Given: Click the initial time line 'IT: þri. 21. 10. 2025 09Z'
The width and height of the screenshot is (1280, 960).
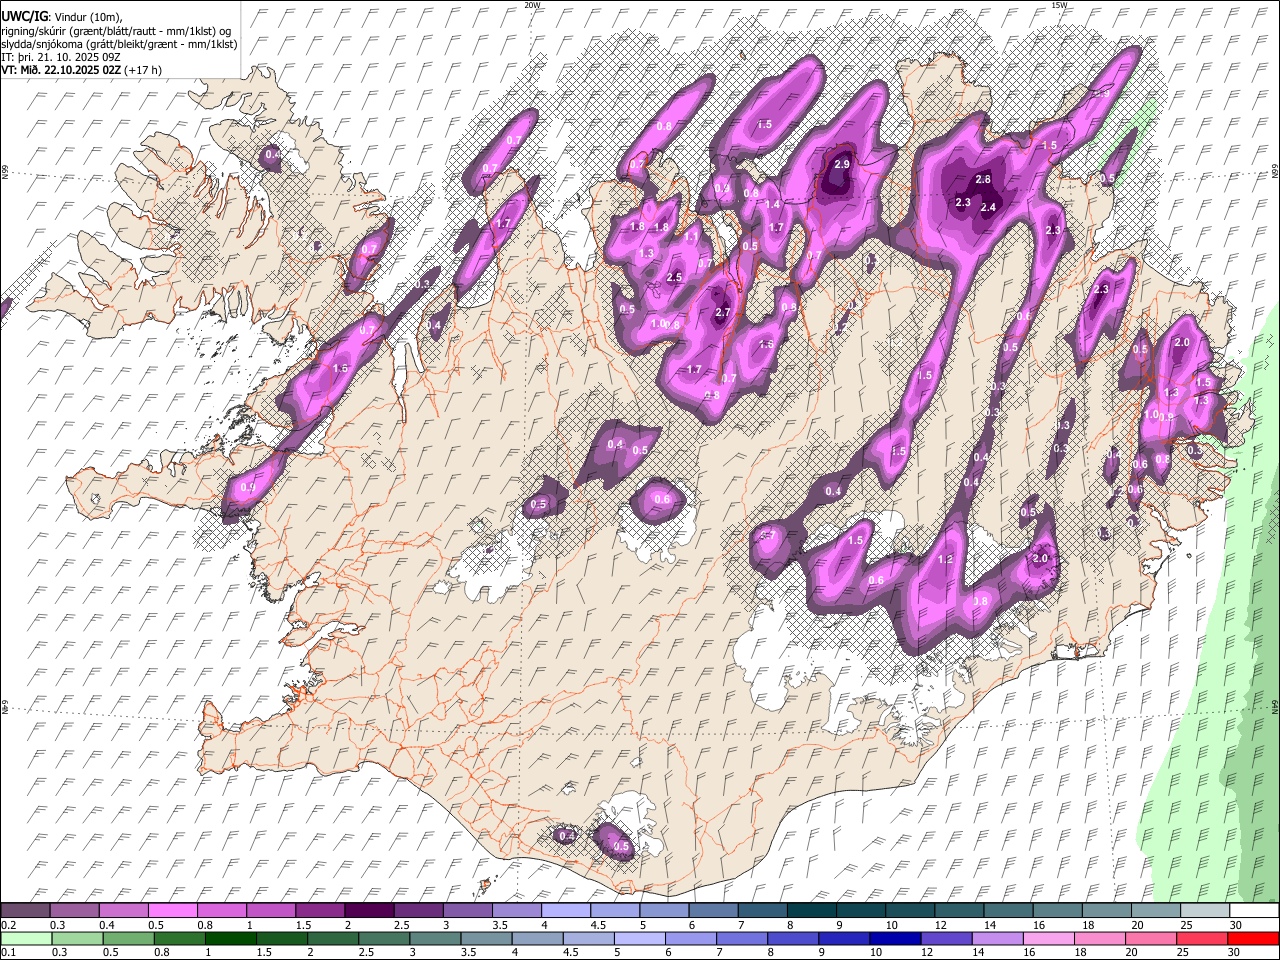Looking at the screenshot, I should [61, 57].
